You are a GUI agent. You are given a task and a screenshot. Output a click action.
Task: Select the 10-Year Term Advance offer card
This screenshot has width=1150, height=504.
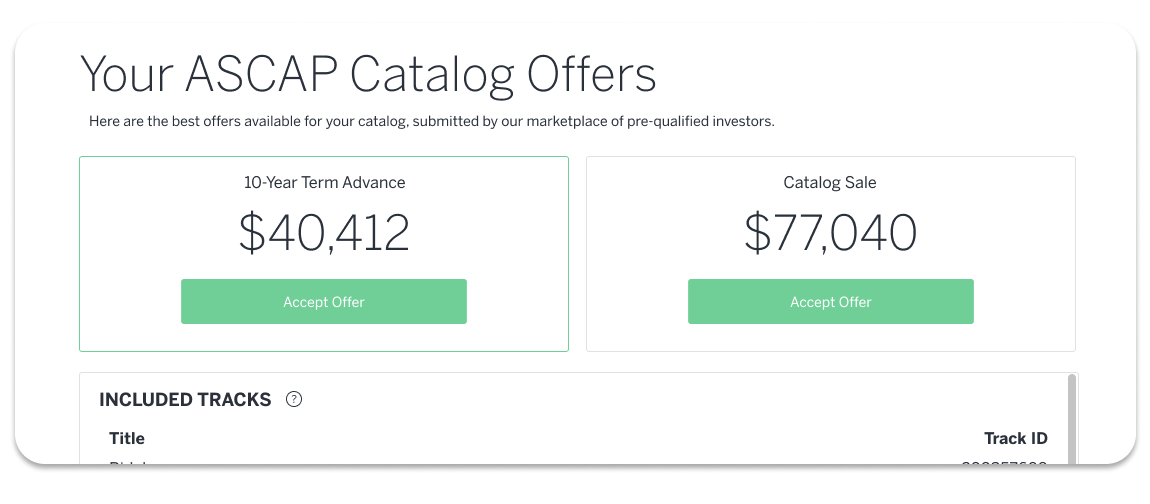(323, 254)
